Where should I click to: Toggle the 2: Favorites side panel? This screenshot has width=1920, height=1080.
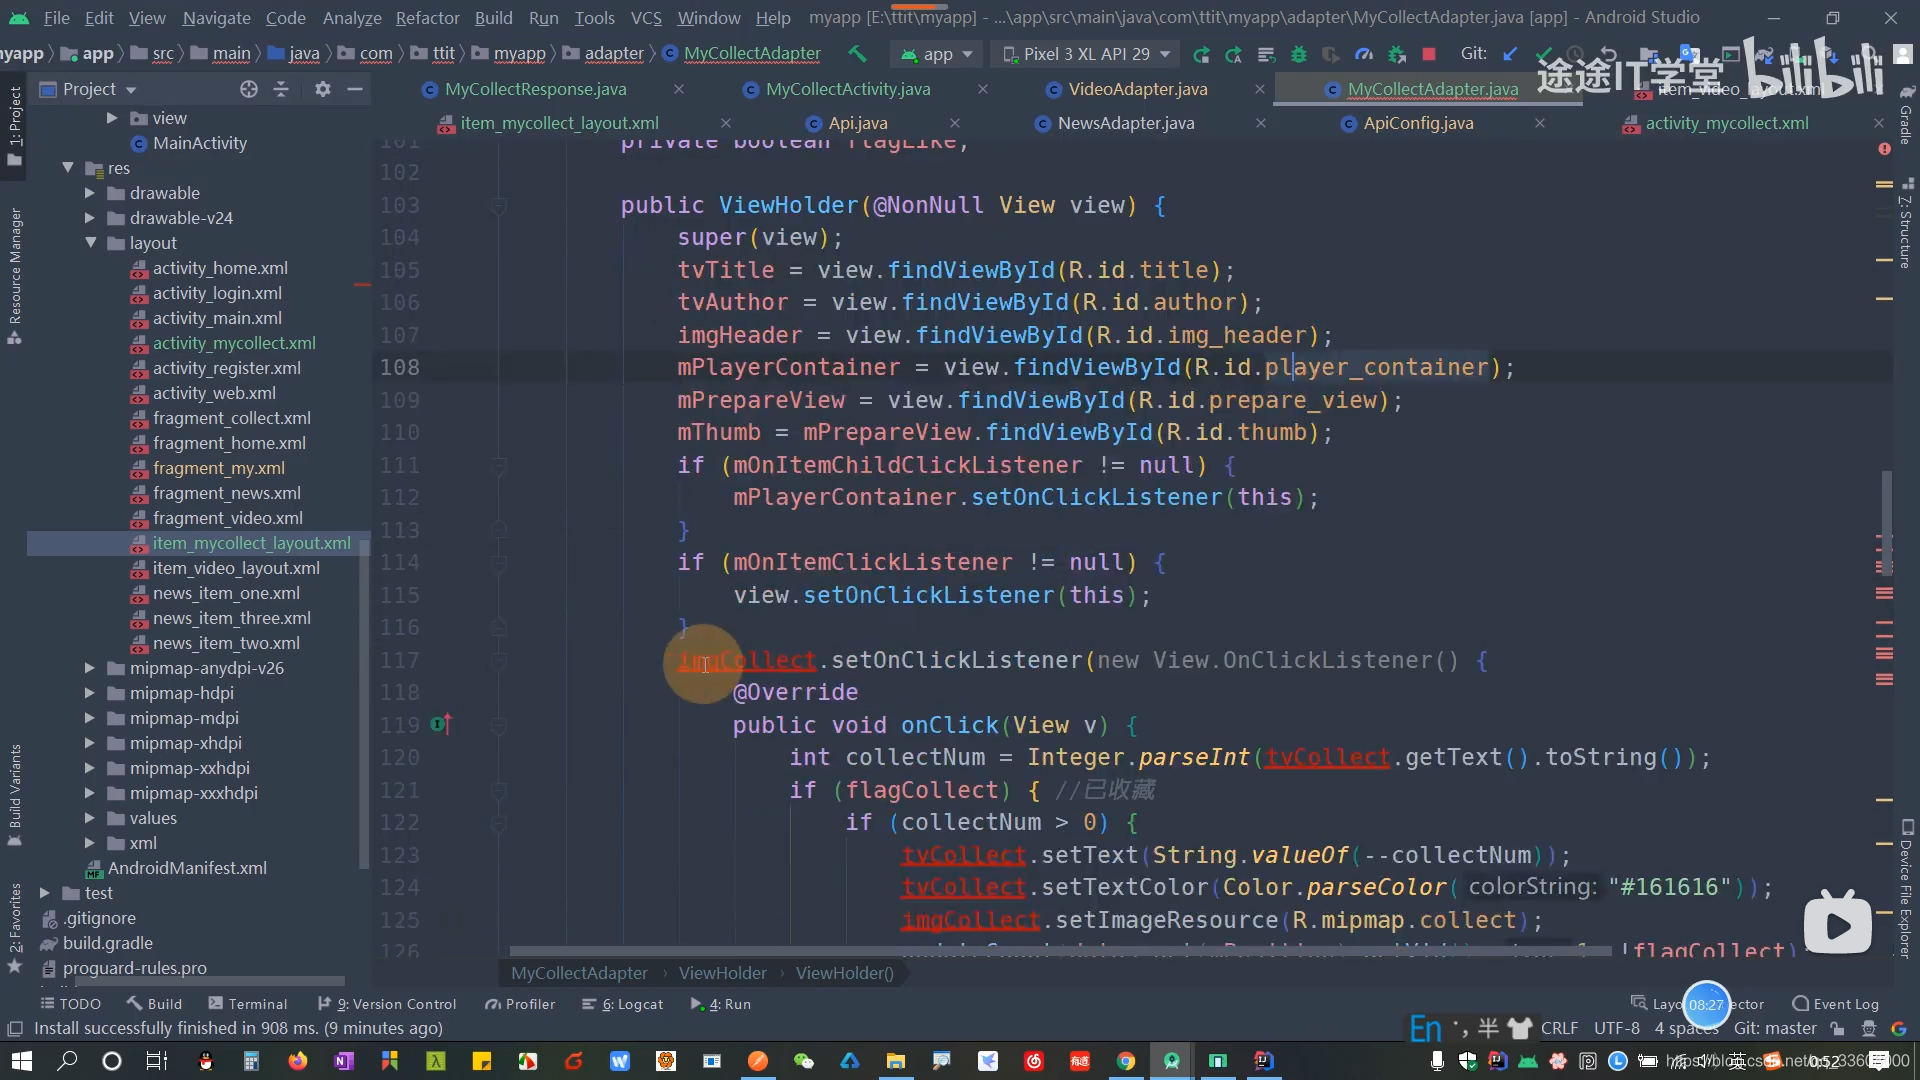coord(14,927)
